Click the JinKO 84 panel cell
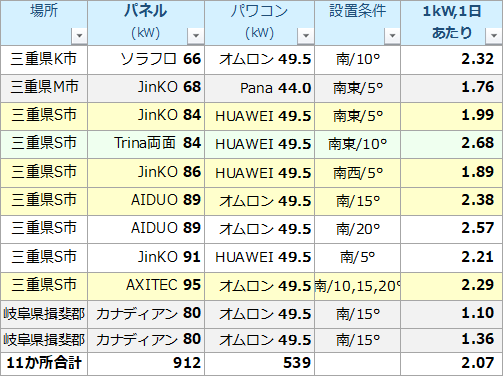Image resolution: width=504 pixels, height=377 pixels. coord(146,116)
